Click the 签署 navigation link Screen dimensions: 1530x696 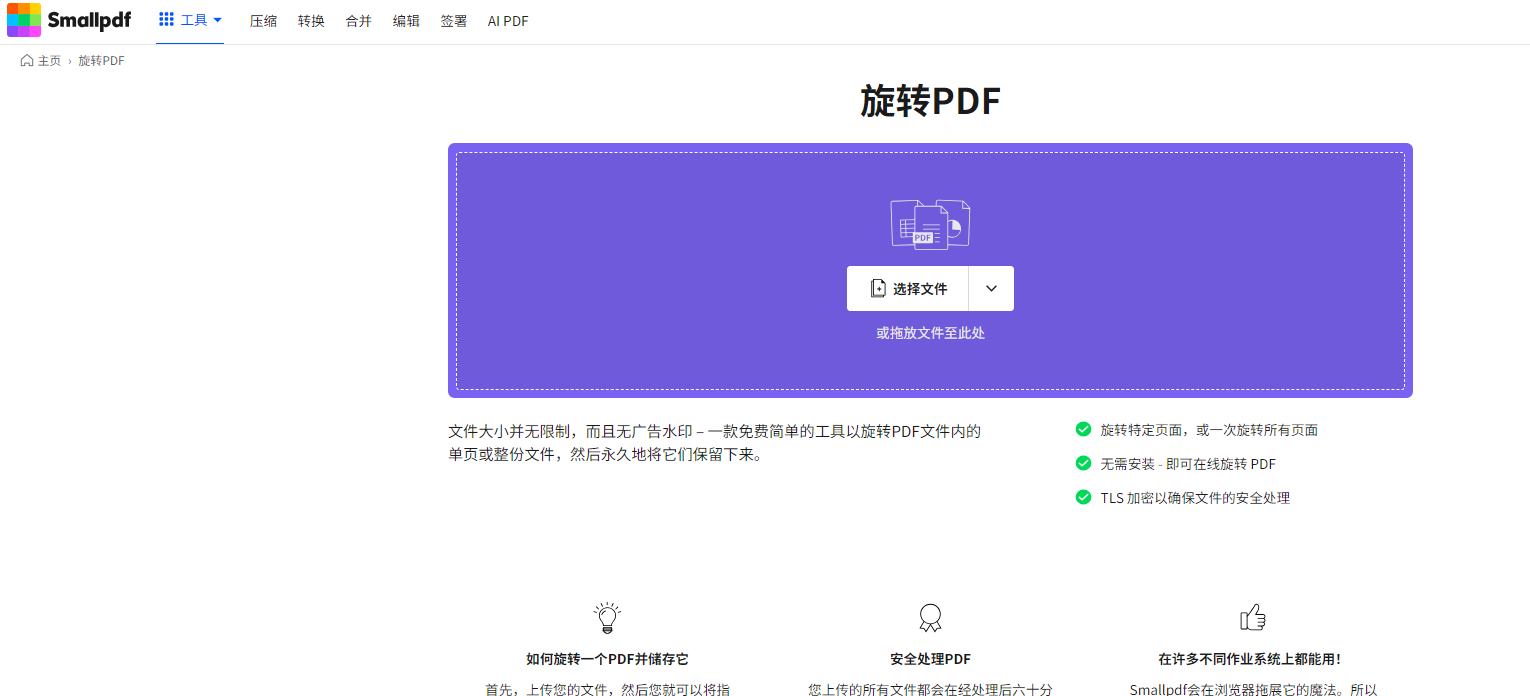tap(454, 21)
